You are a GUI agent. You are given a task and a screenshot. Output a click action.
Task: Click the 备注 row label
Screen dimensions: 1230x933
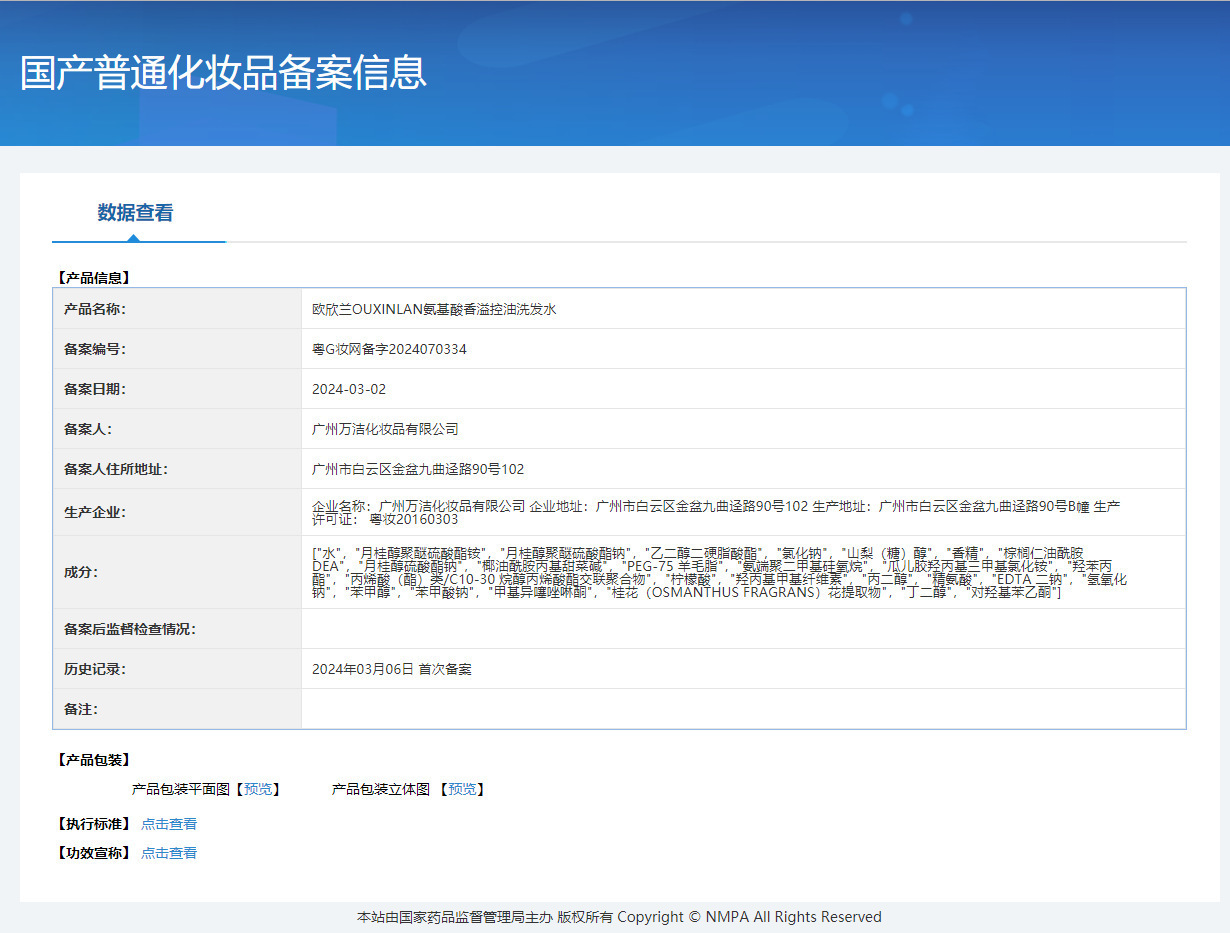81,709
